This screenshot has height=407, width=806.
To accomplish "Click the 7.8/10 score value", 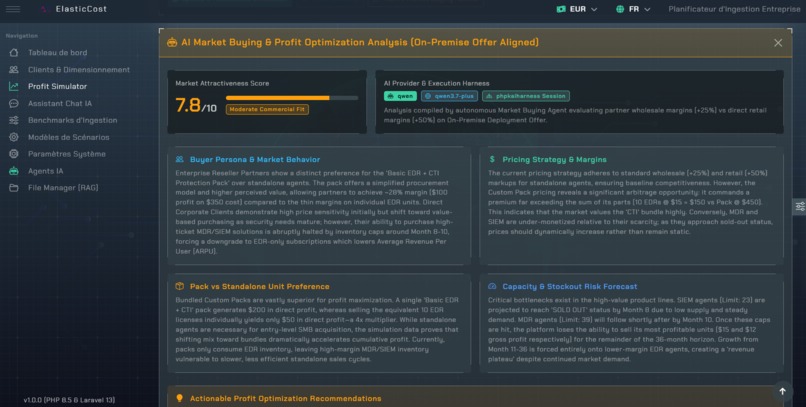I will click(196, 105).
